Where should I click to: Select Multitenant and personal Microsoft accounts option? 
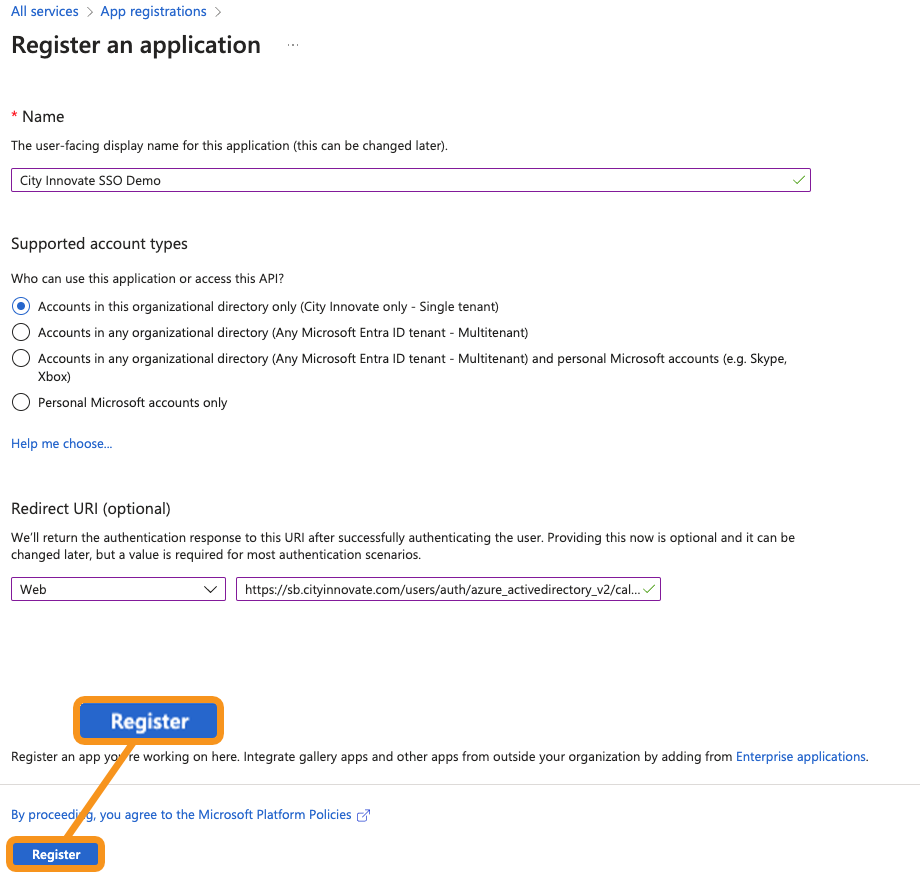(20, 358)
